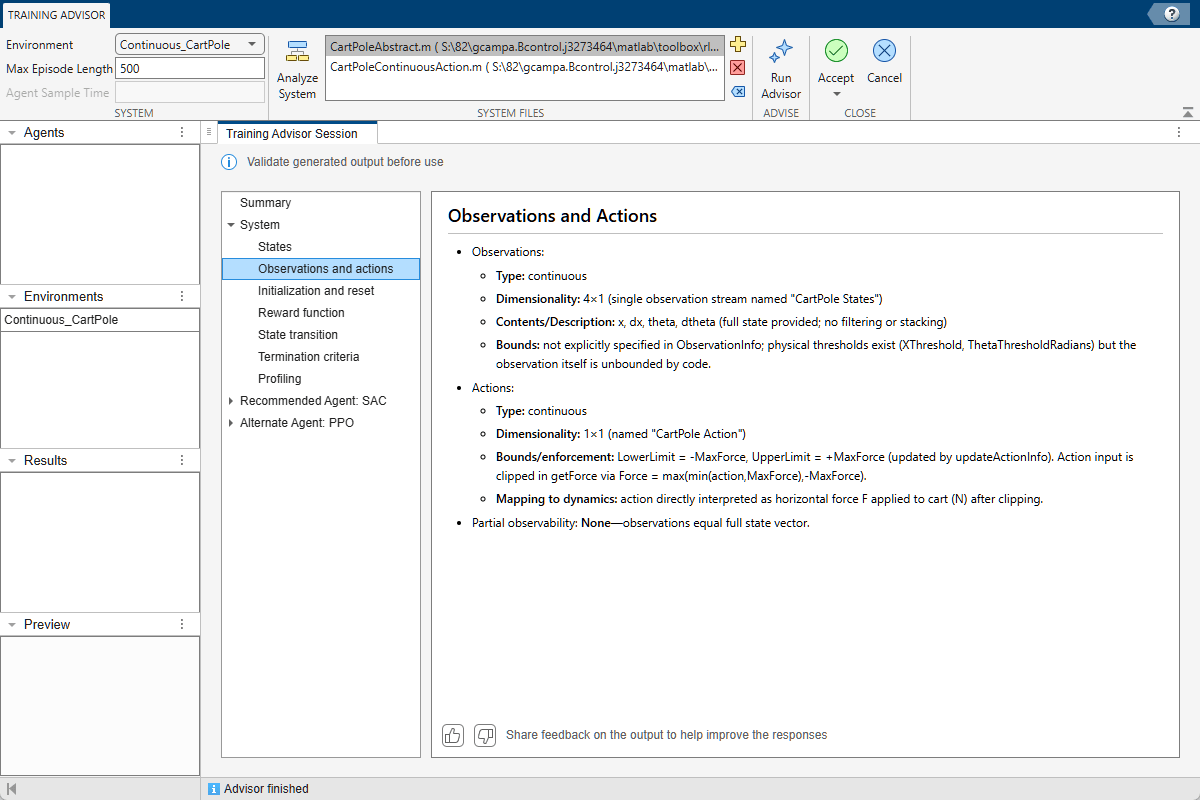Open the Environment dropdown Continuous_CartPole
Viewport: 1200px width, 800px height.
coord(190,44)
